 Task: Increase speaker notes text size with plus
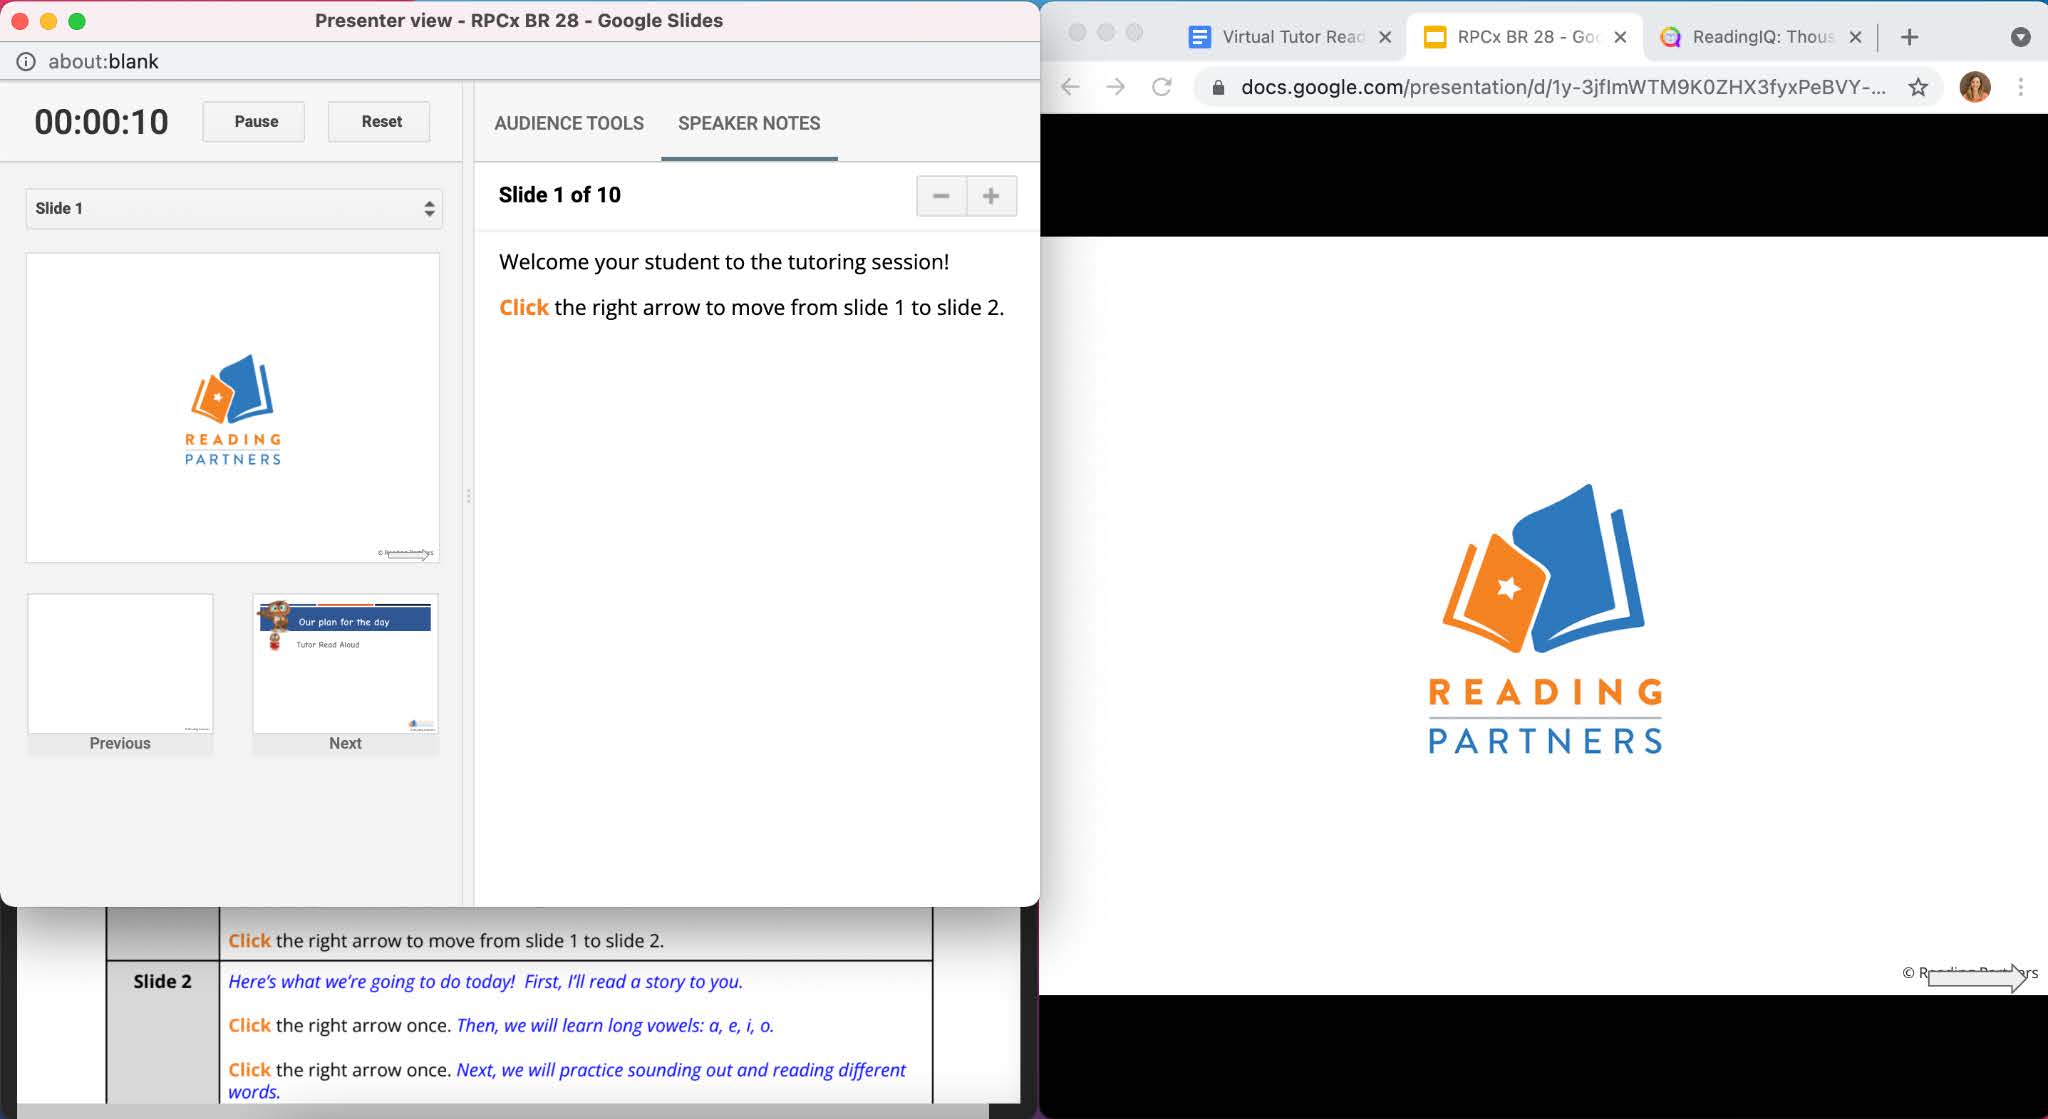[x=991, y=196]
